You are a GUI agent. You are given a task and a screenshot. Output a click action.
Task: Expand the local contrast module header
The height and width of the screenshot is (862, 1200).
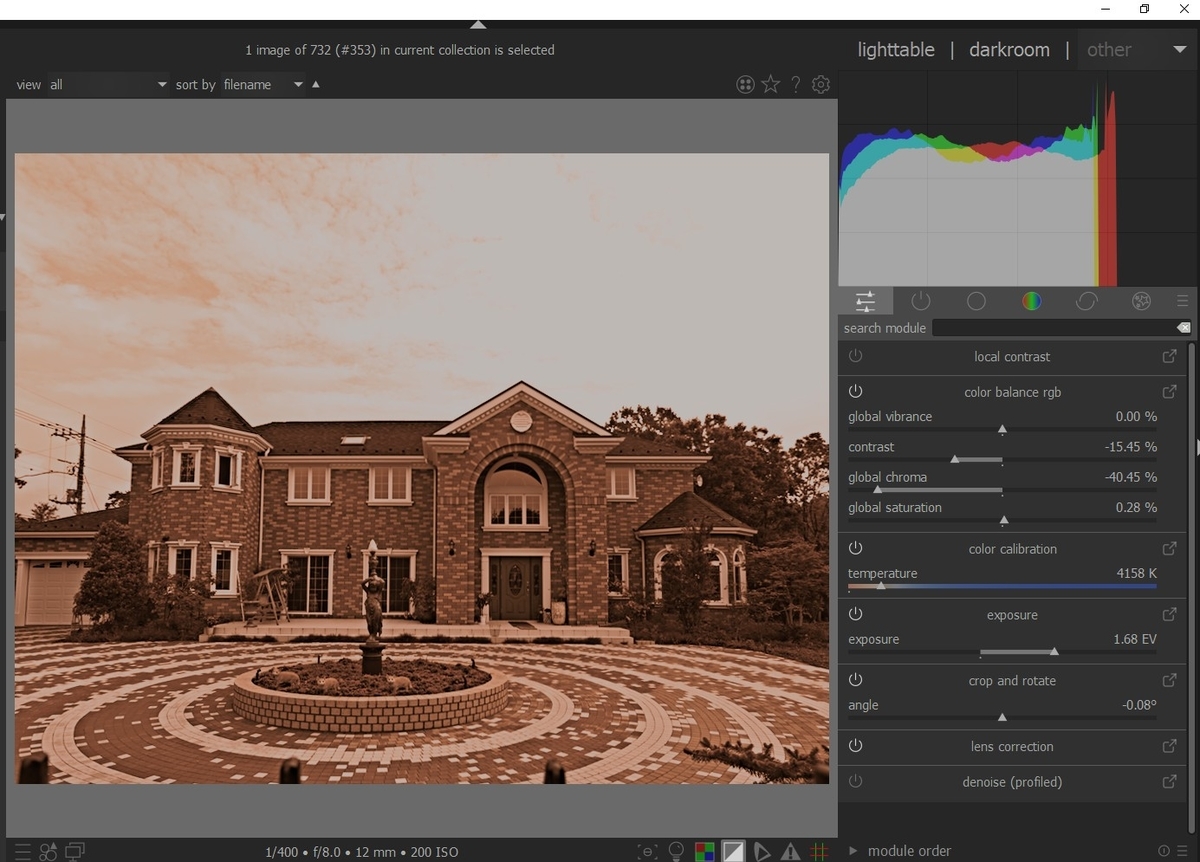[x=1012, y=357]
